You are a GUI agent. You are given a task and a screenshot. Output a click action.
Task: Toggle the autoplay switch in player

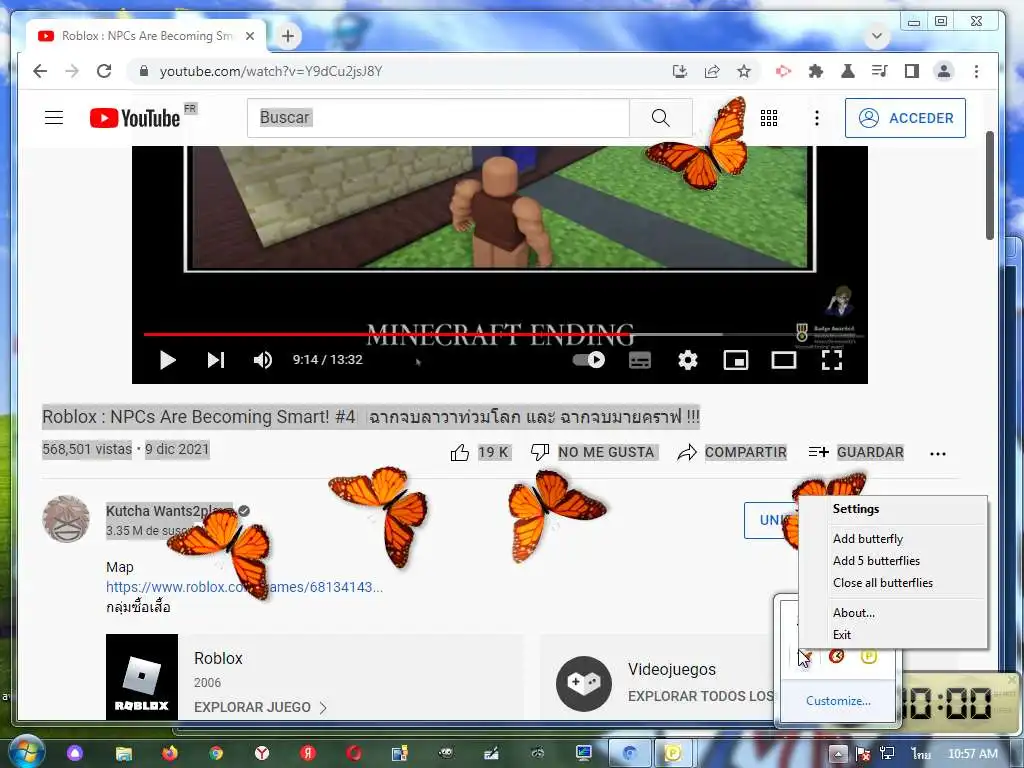(589, 360)
